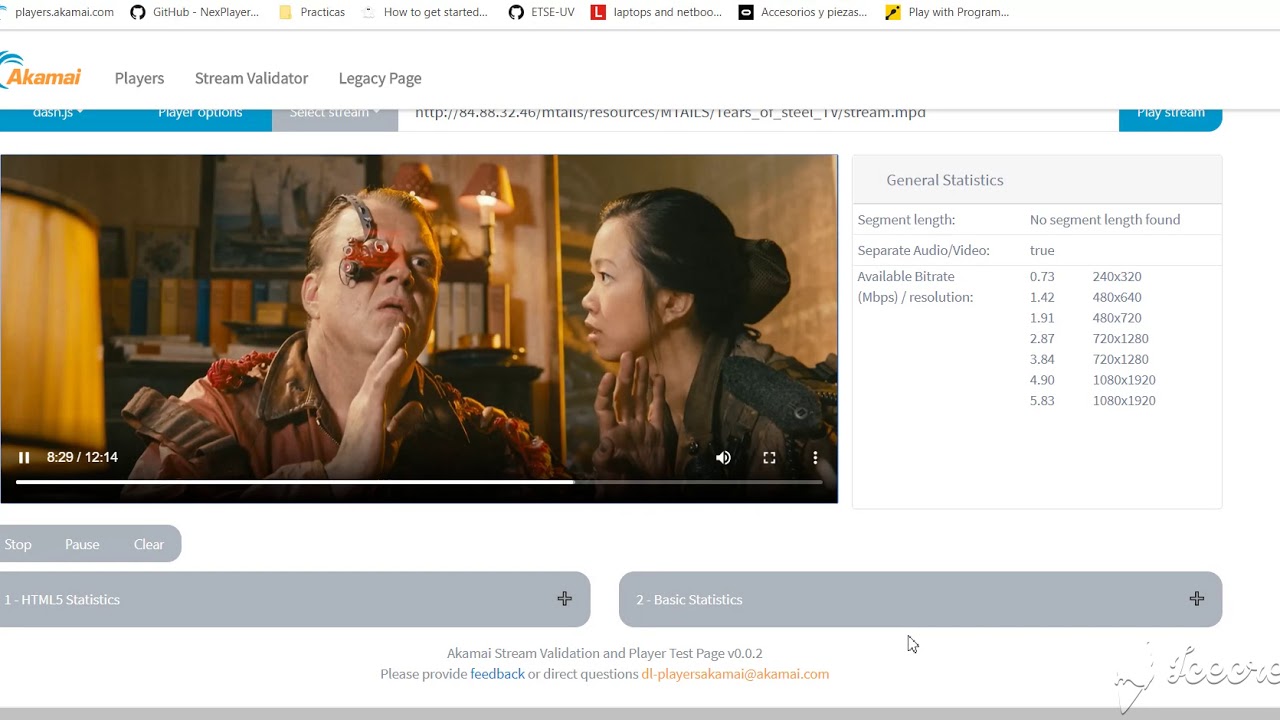Open the Play with Programming bookmark
This screenshot has width=1280, height=720.
[948, 12]
